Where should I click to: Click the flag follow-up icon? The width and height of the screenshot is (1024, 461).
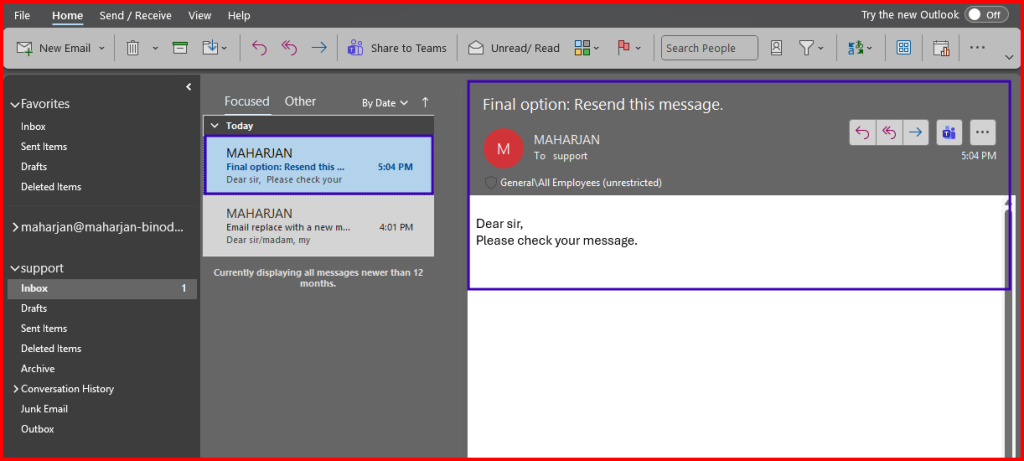click(x=623, y=48)
